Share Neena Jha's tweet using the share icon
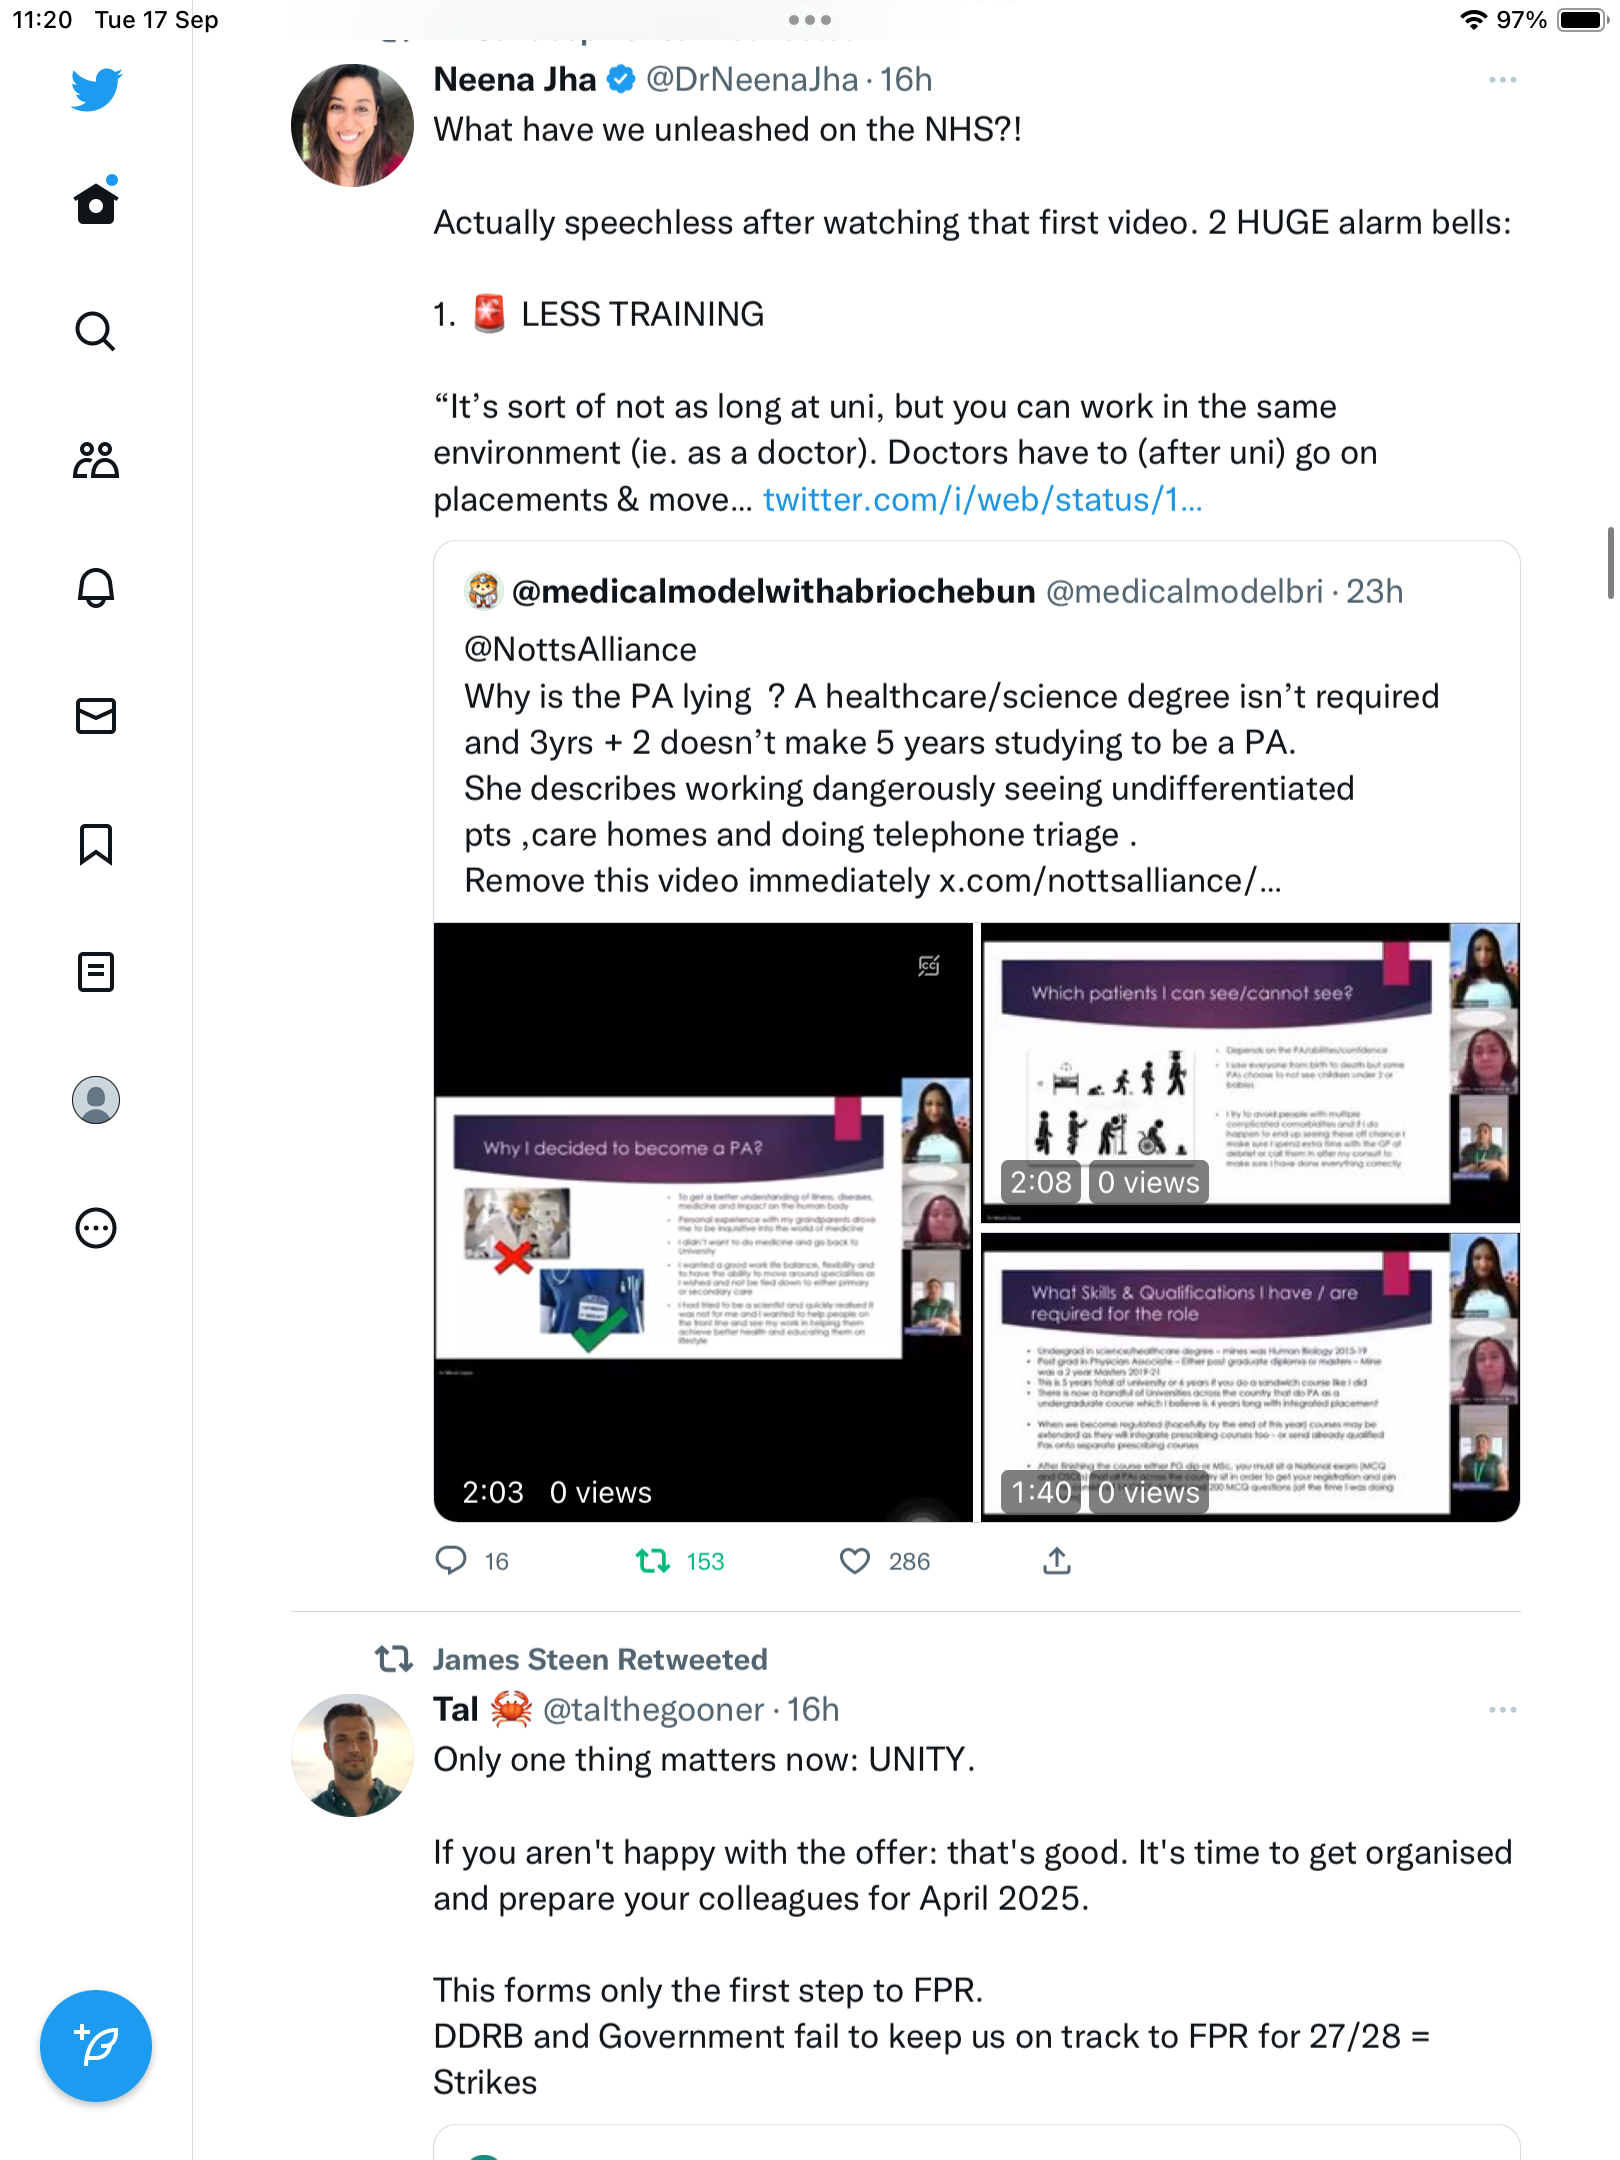Image resolution: width=1620 pixels, height=2160 pixels. [x=1057, y=1561]
